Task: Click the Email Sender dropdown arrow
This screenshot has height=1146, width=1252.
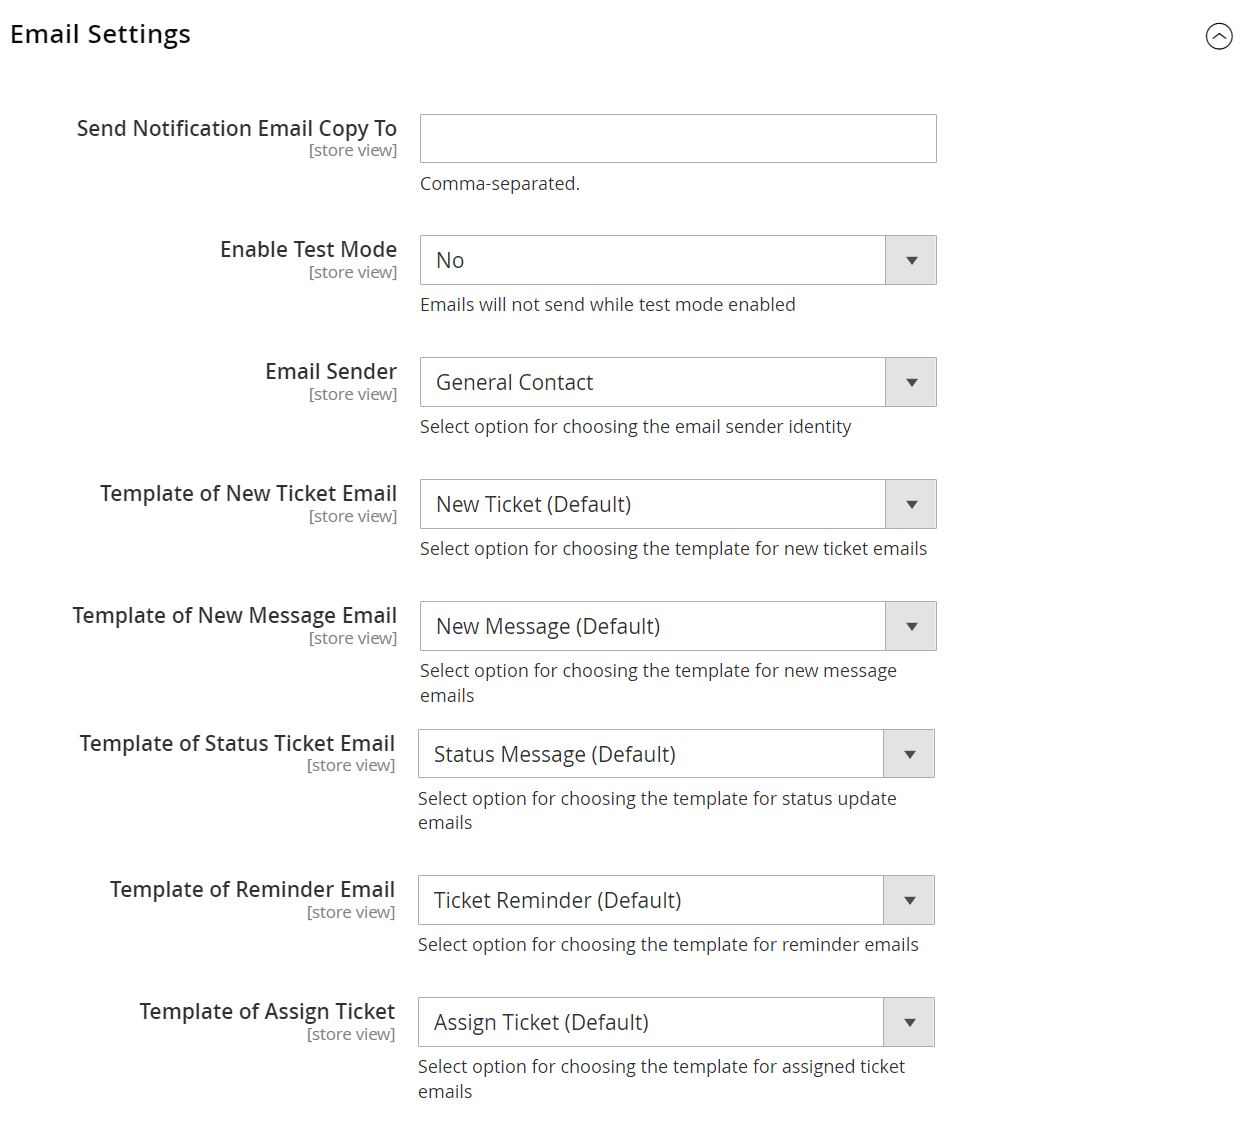Action: point(911,383)
